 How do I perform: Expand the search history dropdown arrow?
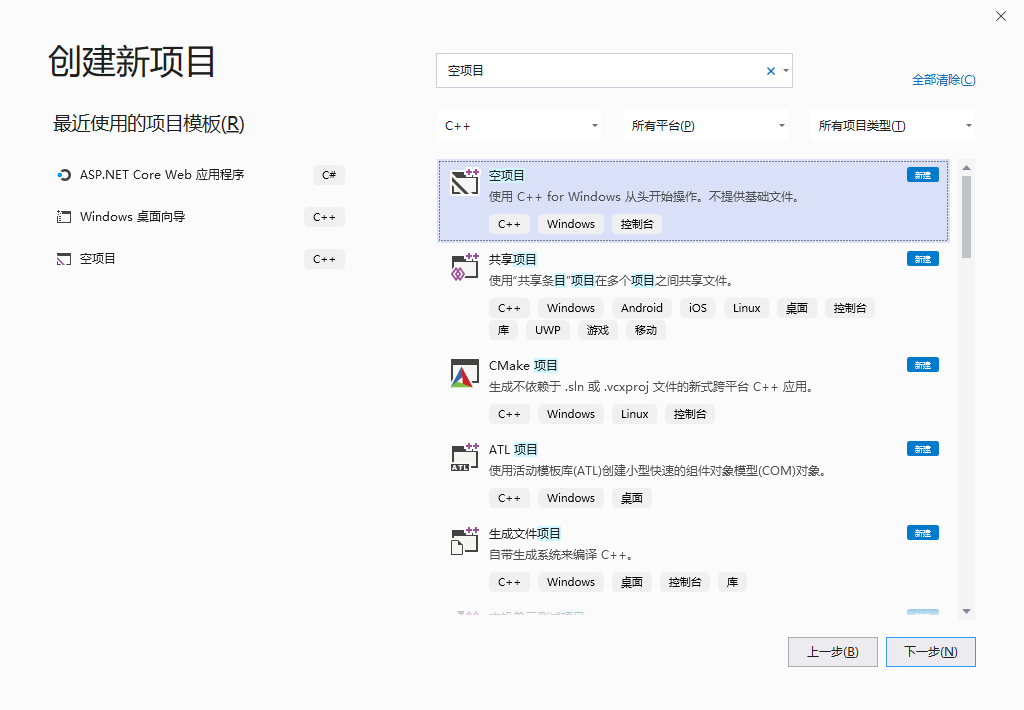tap(786, 71)
